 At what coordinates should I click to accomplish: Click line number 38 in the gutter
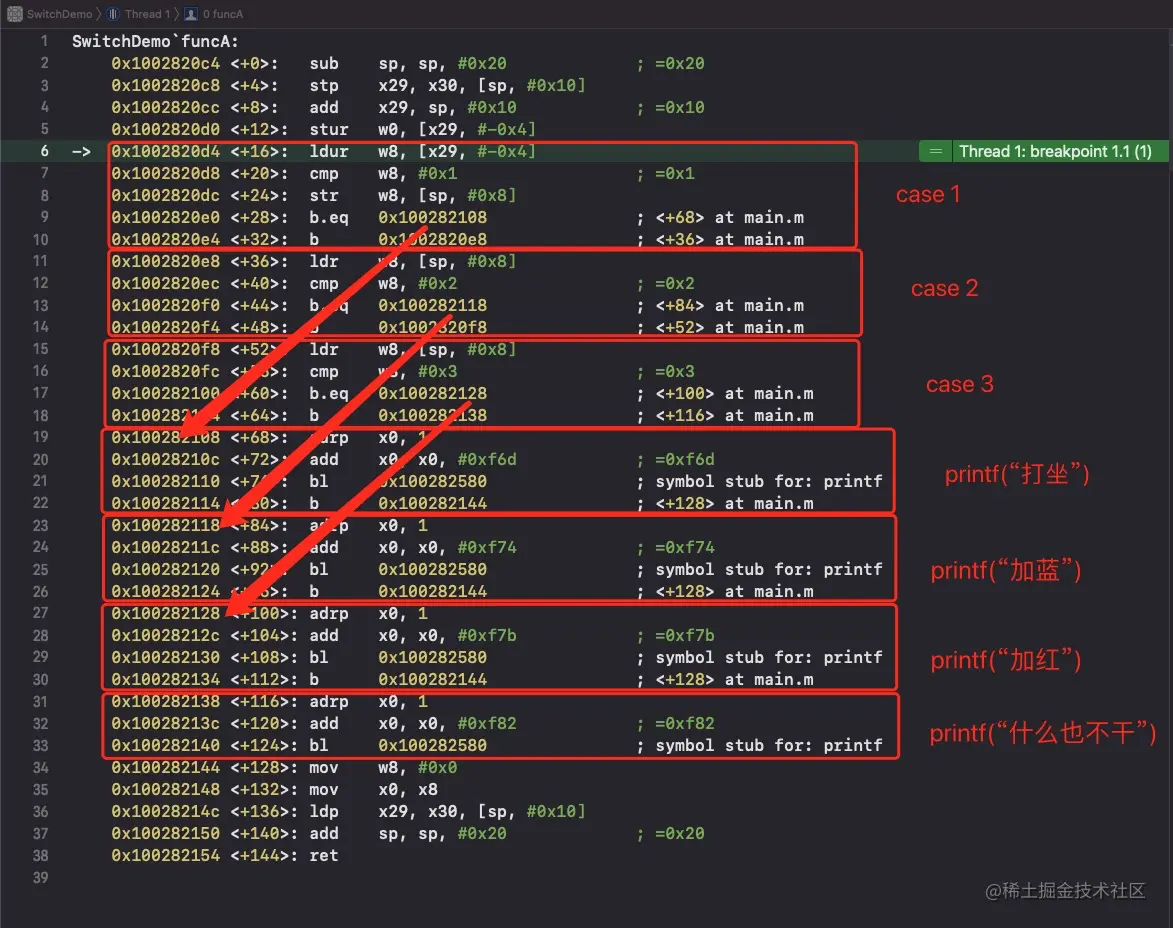[40, 855]
